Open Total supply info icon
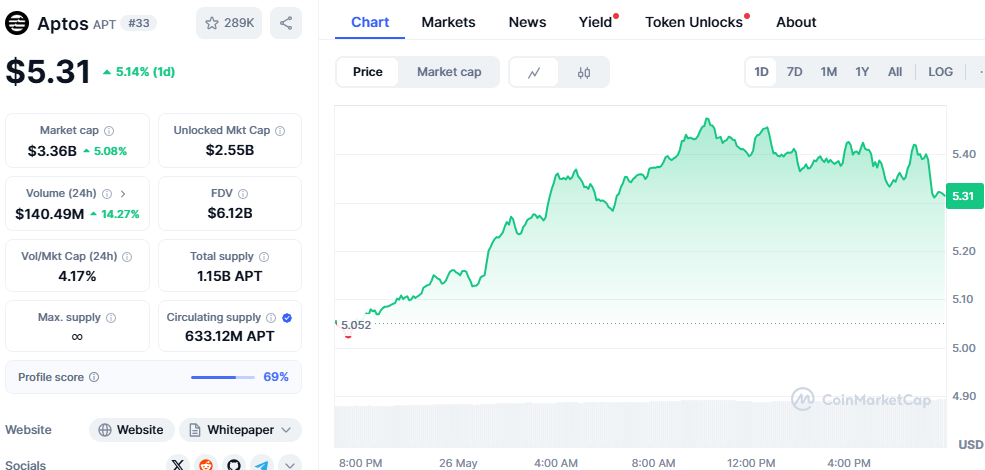The width and height of the screenshot is (985, 470). [264, 256]
